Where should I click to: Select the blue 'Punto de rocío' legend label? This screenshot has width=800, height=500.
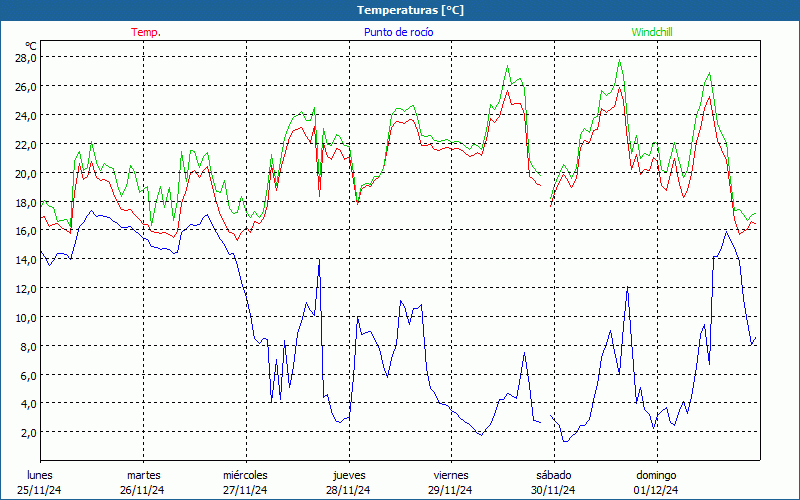398,32
